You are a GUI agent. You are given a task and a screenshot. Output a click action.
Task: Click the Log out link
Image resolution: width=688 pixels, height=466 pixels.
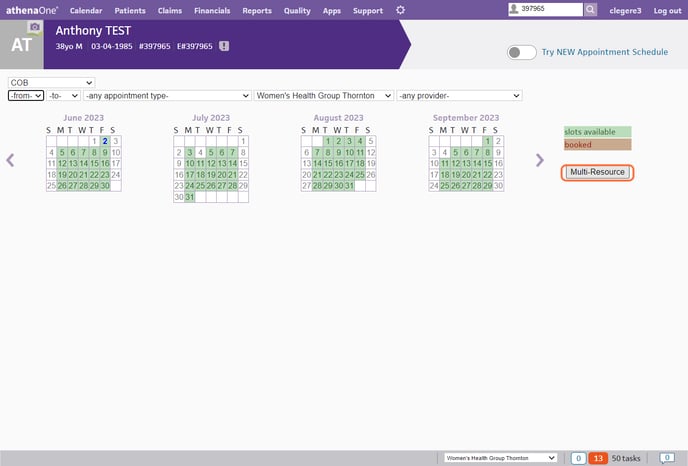667,10
